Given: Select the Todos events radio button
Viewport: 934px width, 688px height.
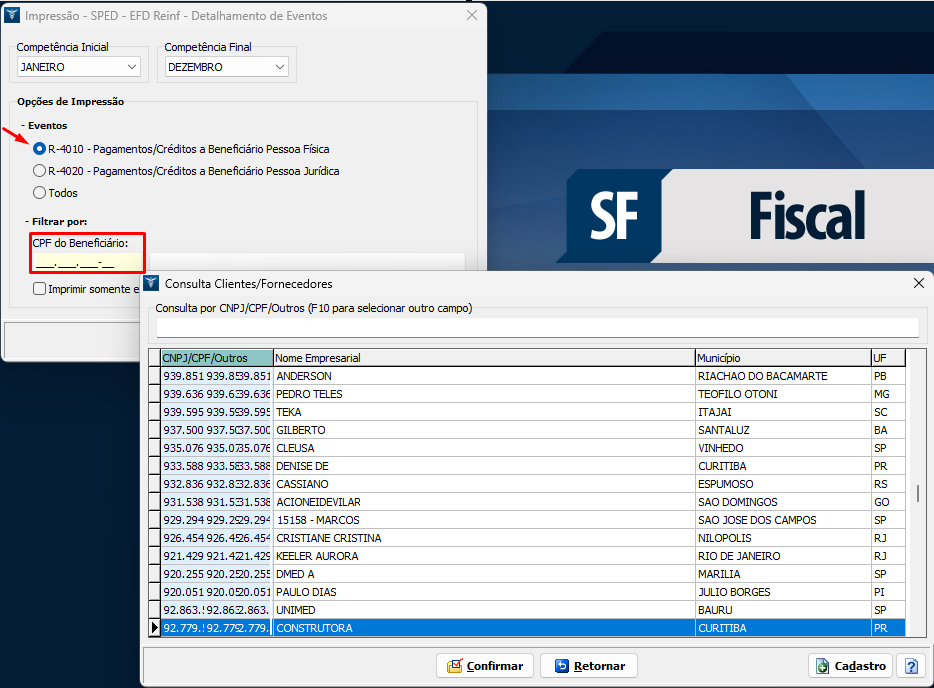Looking at the screenshot, I should coord(40,193).
